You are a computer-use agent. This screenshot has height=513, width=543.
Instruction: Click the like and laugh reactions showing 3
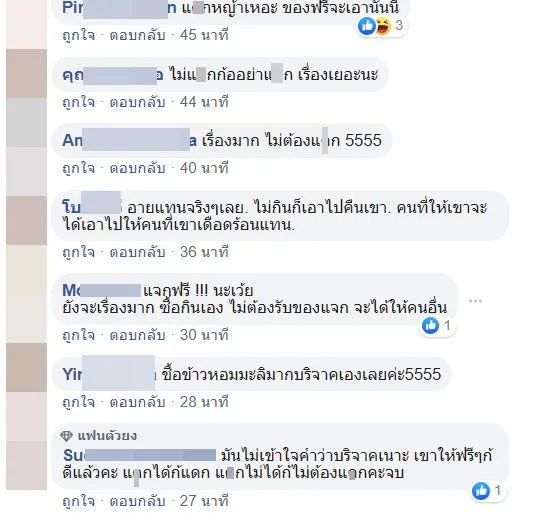click(x=382, y=26)
